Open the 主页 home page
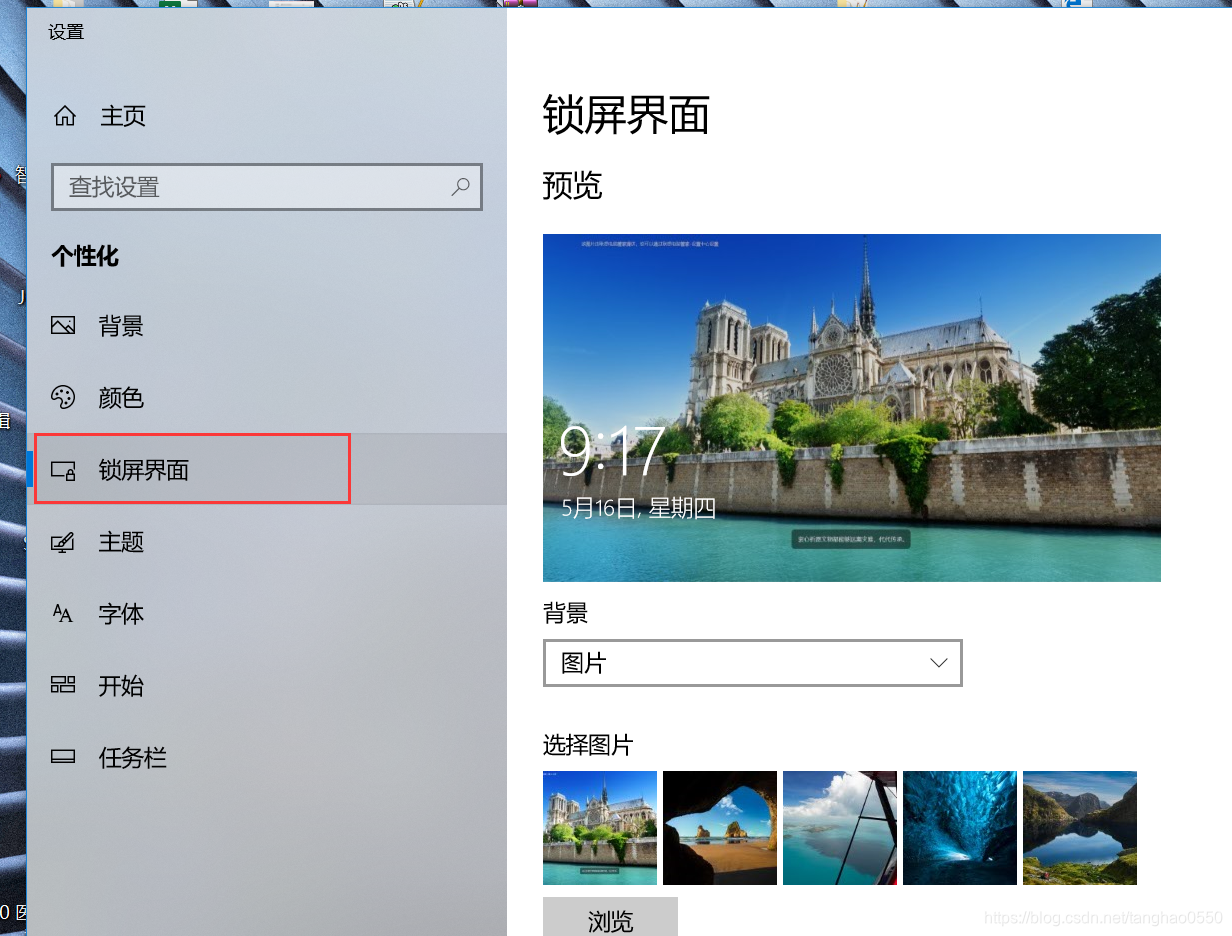Image resolution: width=1232 pixels, height=936 pixels. [123, 116]
